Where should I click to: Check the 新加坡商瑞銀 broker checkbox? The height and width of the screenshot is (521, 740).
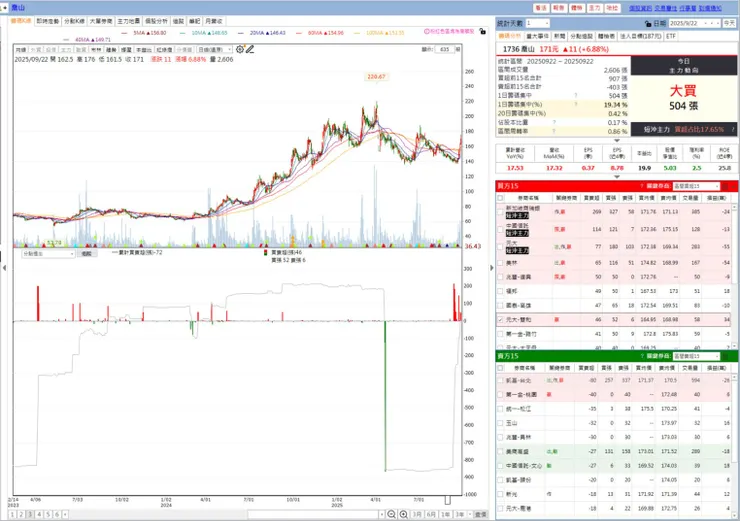(x=500, y=211)
